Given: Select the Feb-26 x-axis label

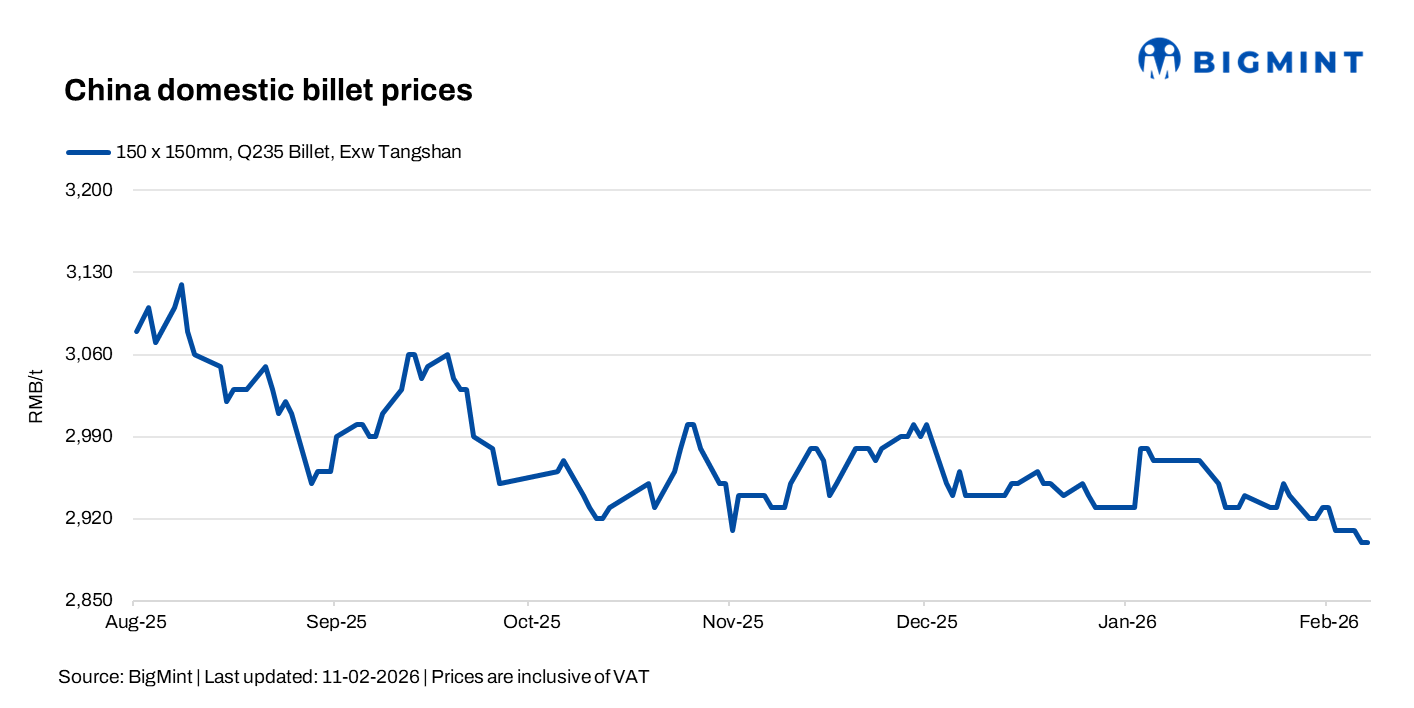Looking at the screenshot, I should (1327, 622).
